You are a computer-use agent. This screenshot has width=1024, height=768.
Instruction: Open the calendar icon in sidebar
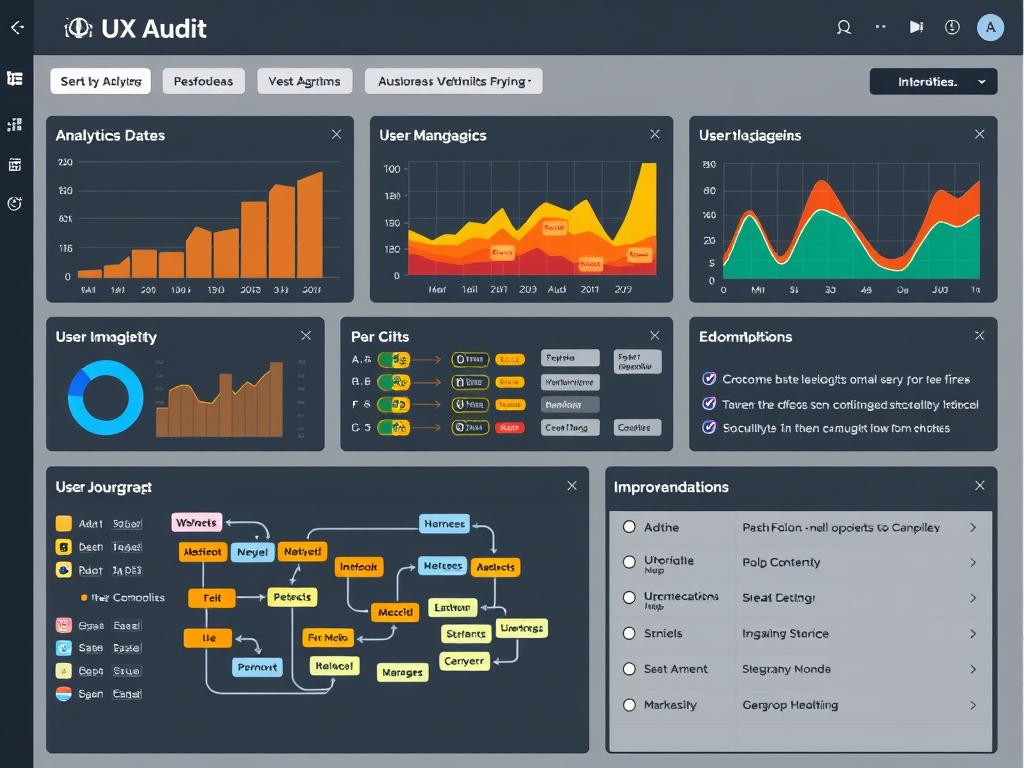[x=15, y=164]
